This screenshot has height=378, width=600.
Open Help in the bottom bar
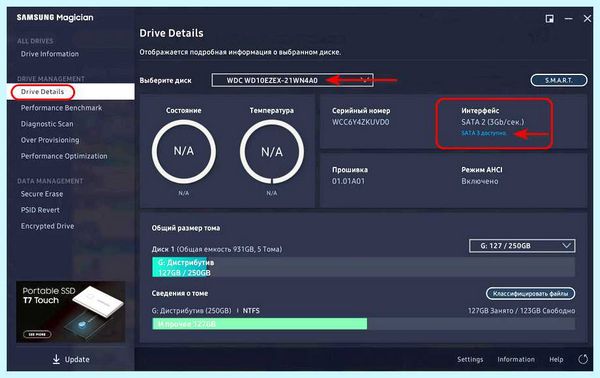556,359
